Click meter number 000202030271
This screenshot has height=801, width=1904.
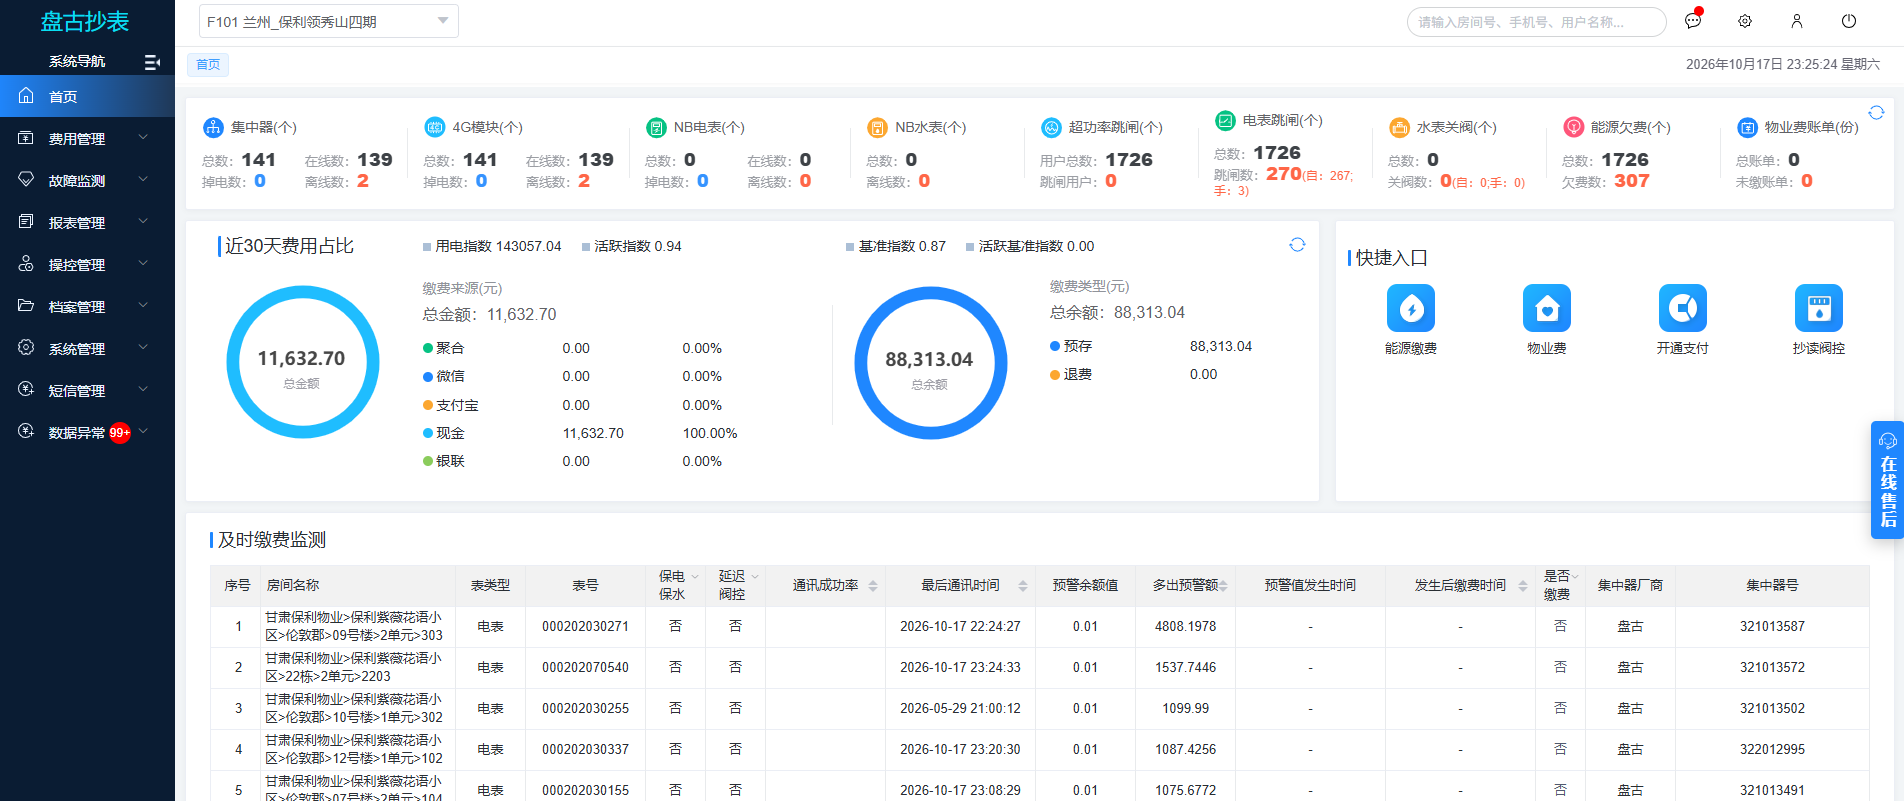click(x=585, y=627)
